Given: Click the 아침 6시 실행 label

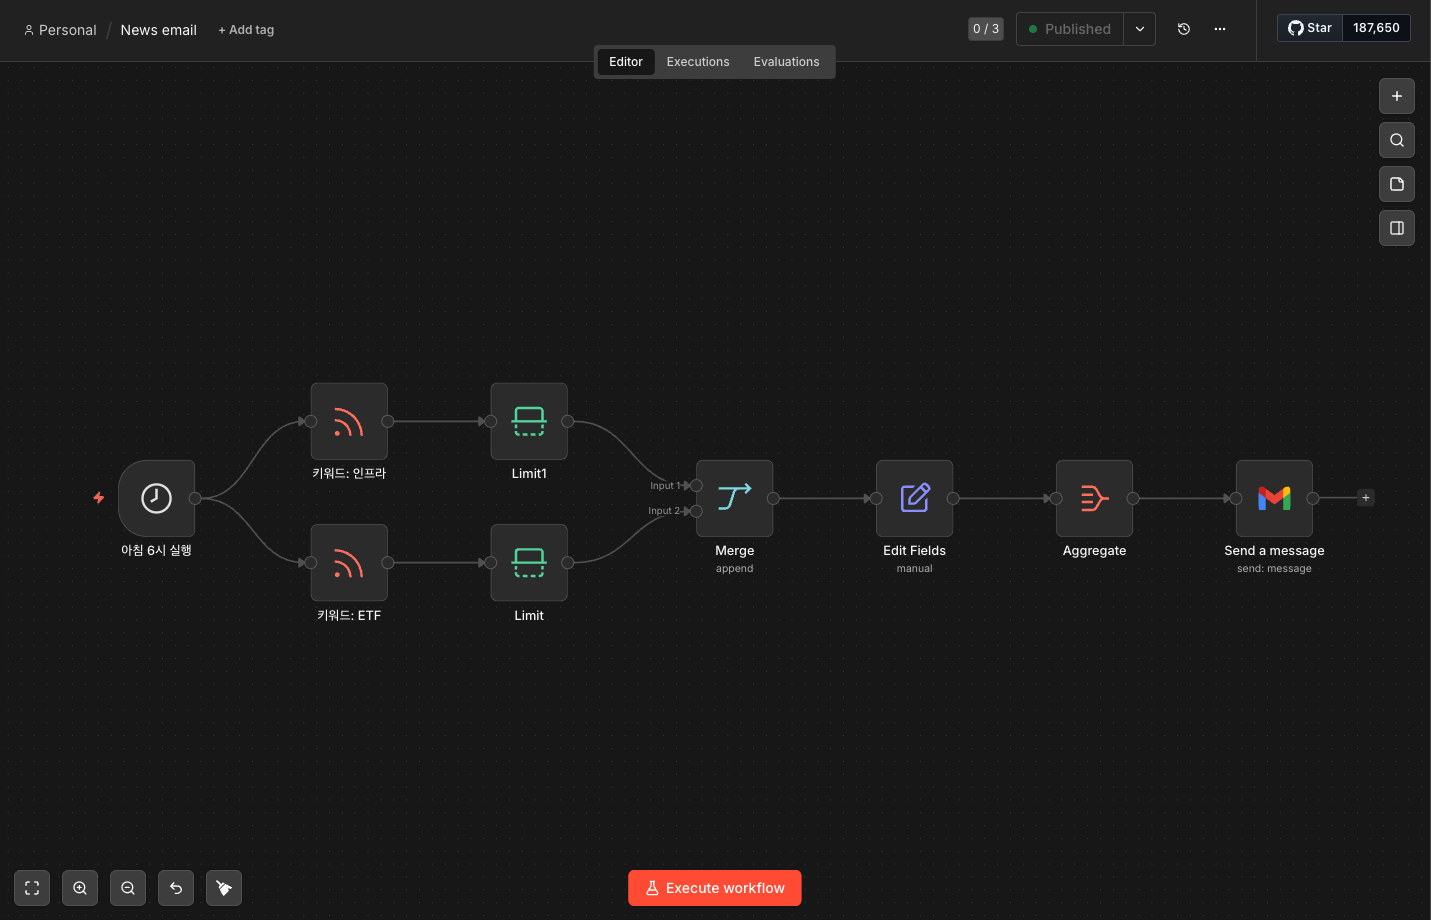Looking at the screenshot, I should (x=156, y=551).
